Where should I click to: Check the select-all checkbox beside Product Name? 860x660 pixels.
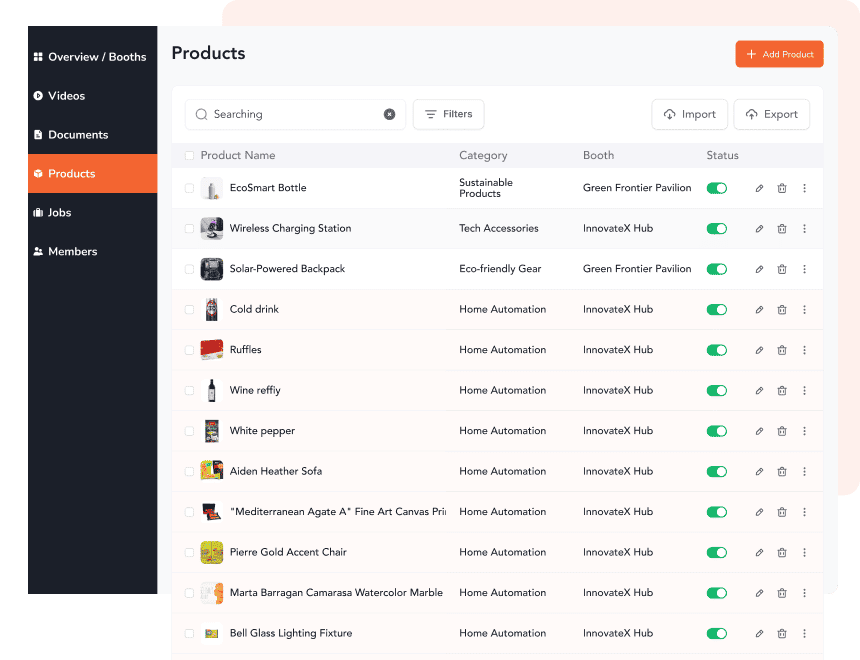coord(190,156)
